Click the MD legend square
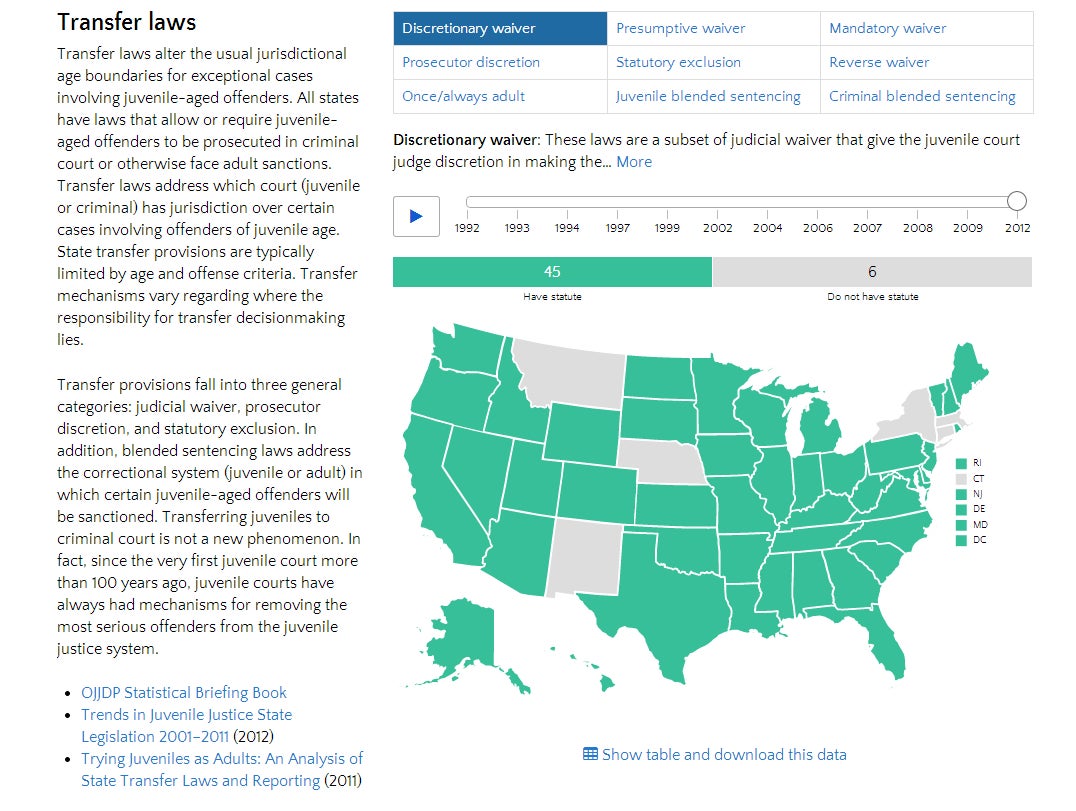Image resolution: width=1076 pixels, height=811 pixels. coord(961,525)
